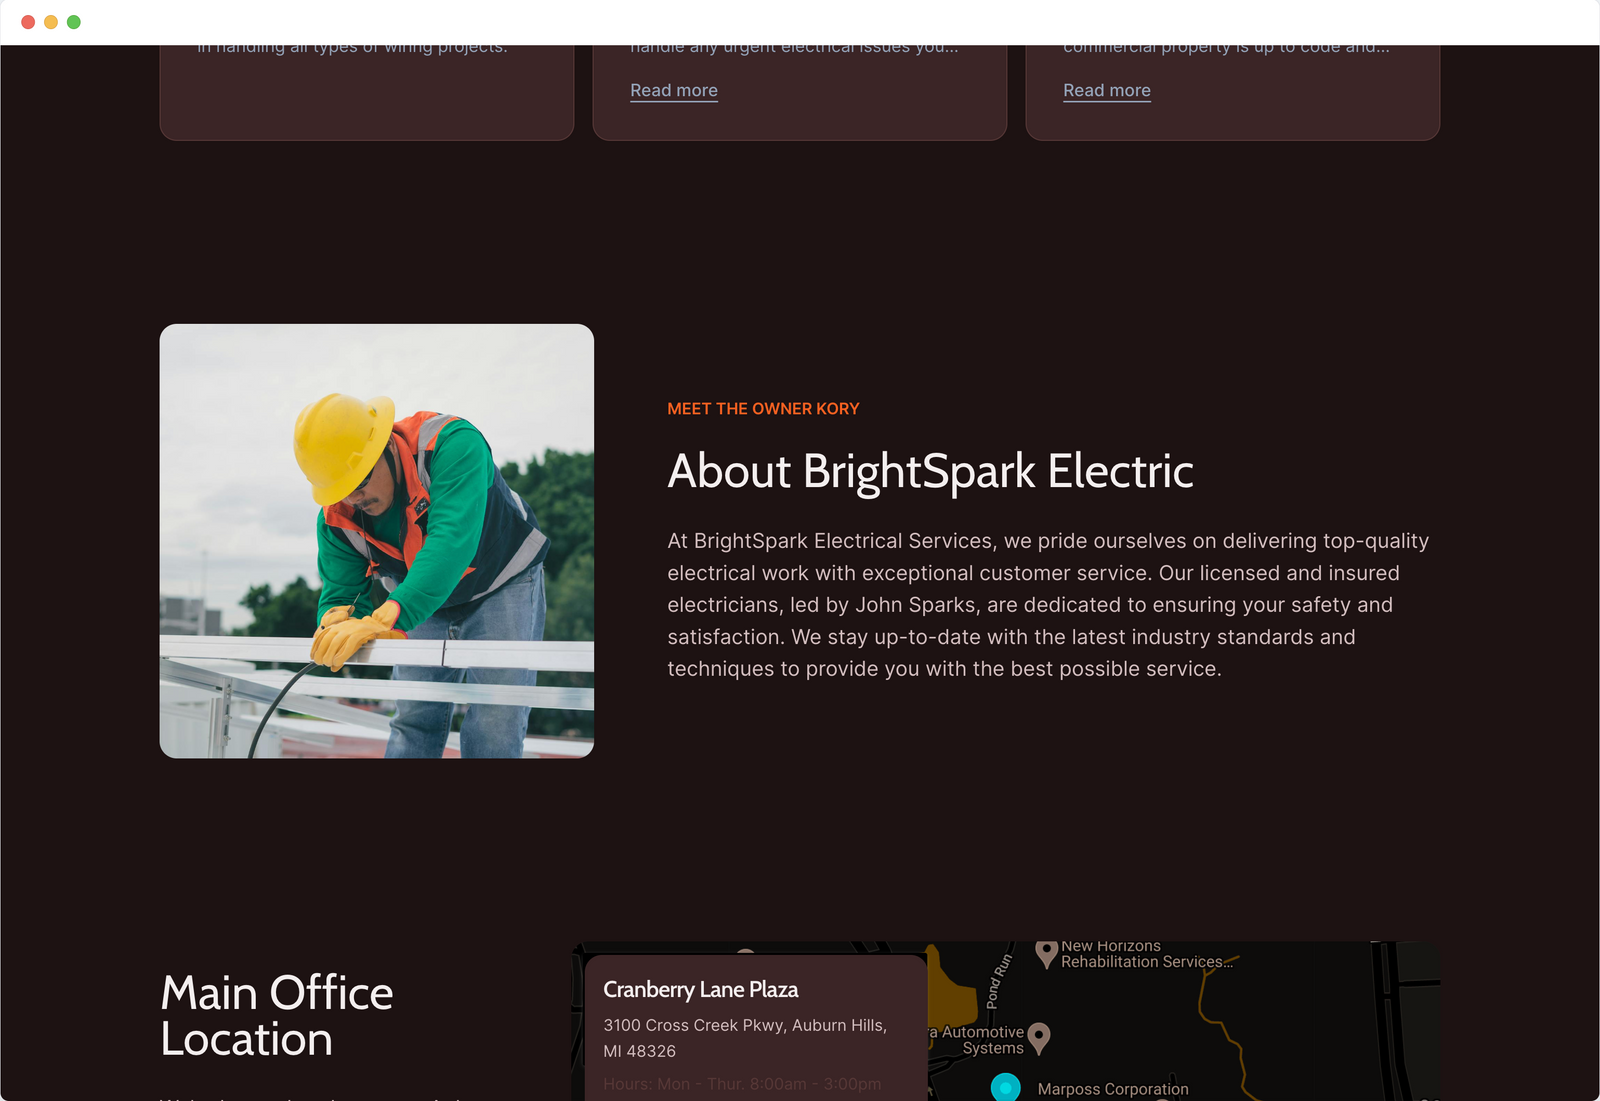The image size is (1600, 1101).
Task: Click the Pond Run road label on map
Action: pos(999,979)
